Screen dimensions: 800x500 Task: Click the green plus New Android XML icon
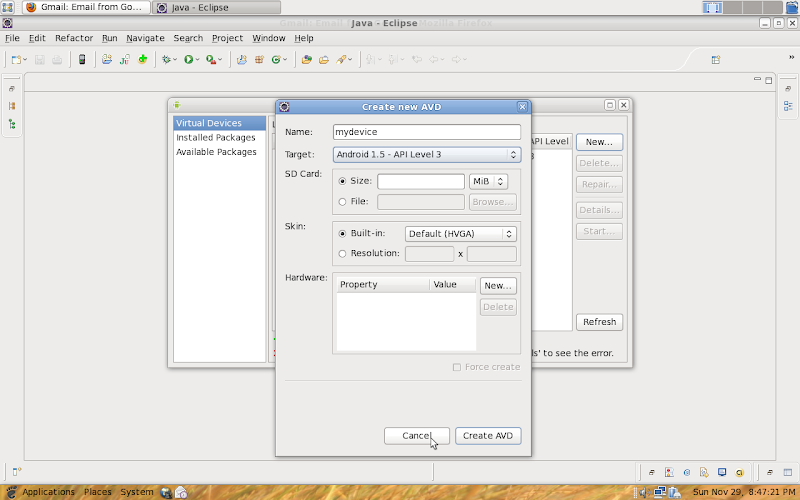(142, 59)
